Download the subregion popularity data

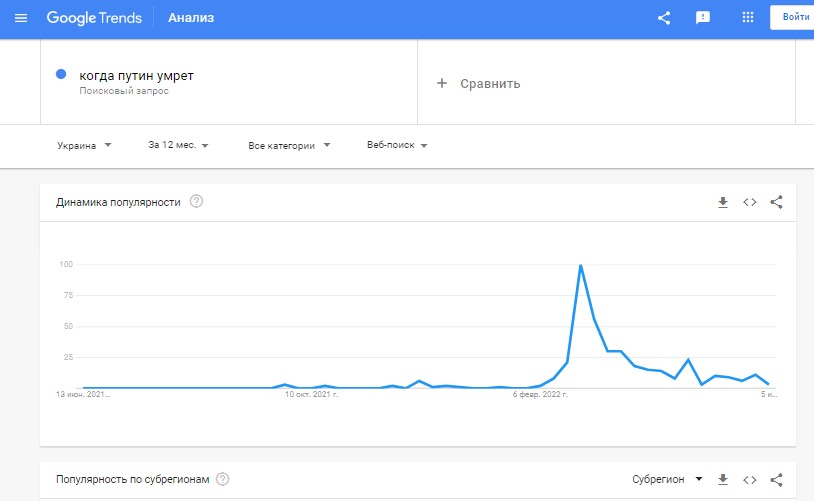723,480
